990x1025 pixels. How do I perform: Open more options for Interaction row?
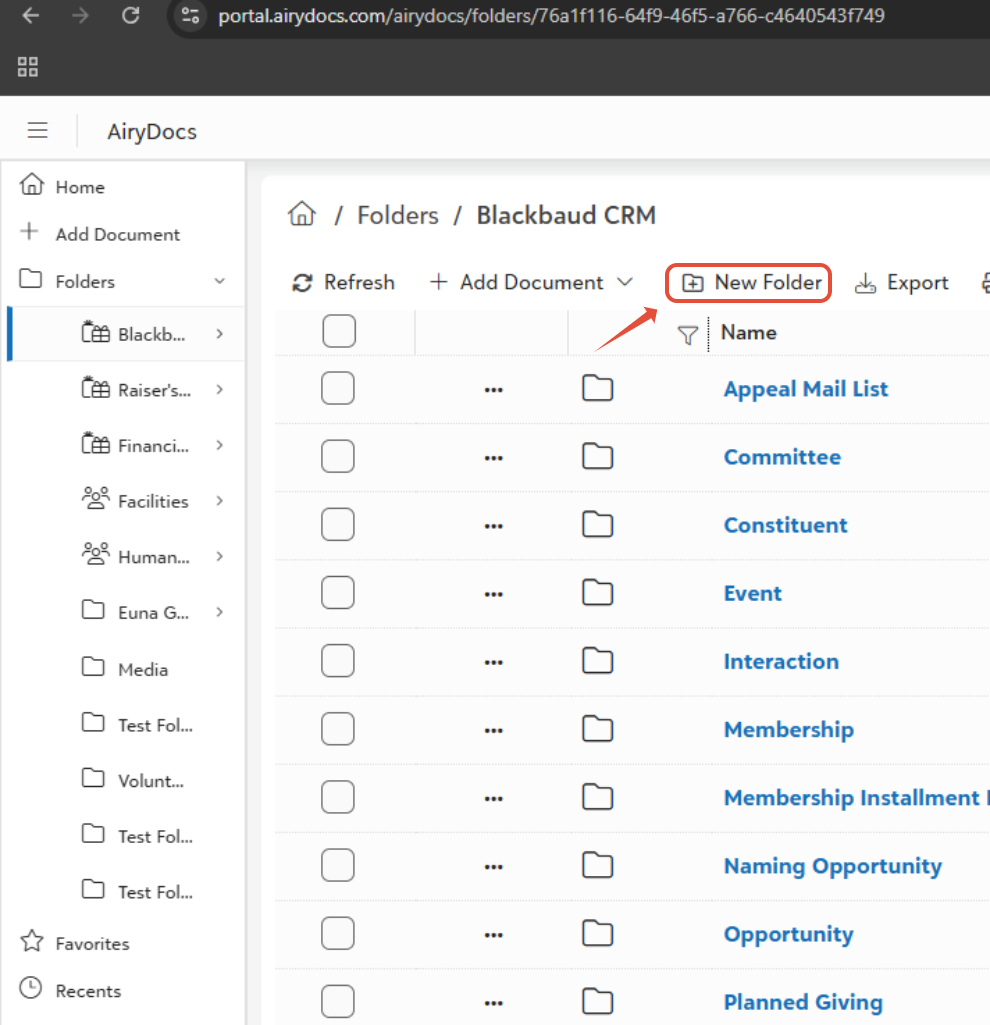(x=494, y=663)
